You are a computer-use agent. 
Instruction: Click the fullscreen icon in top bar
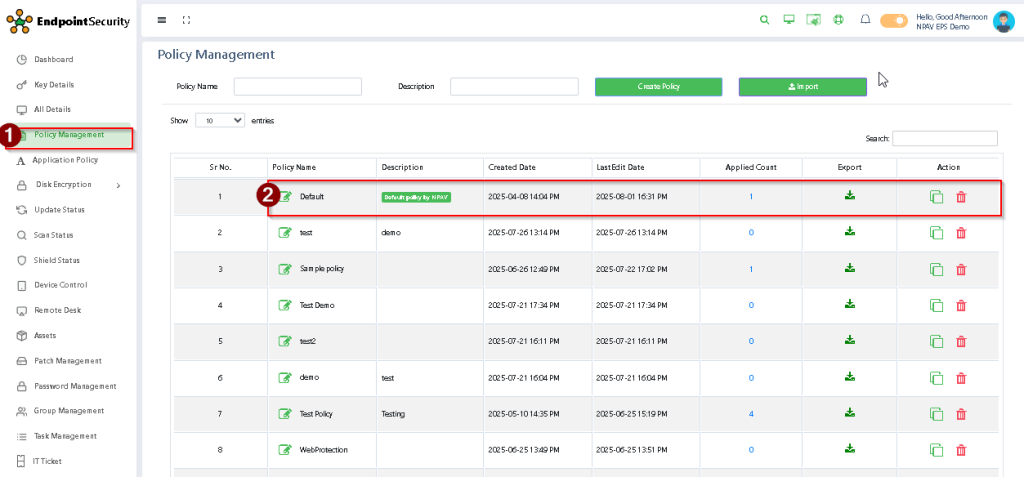click(186, 20)
